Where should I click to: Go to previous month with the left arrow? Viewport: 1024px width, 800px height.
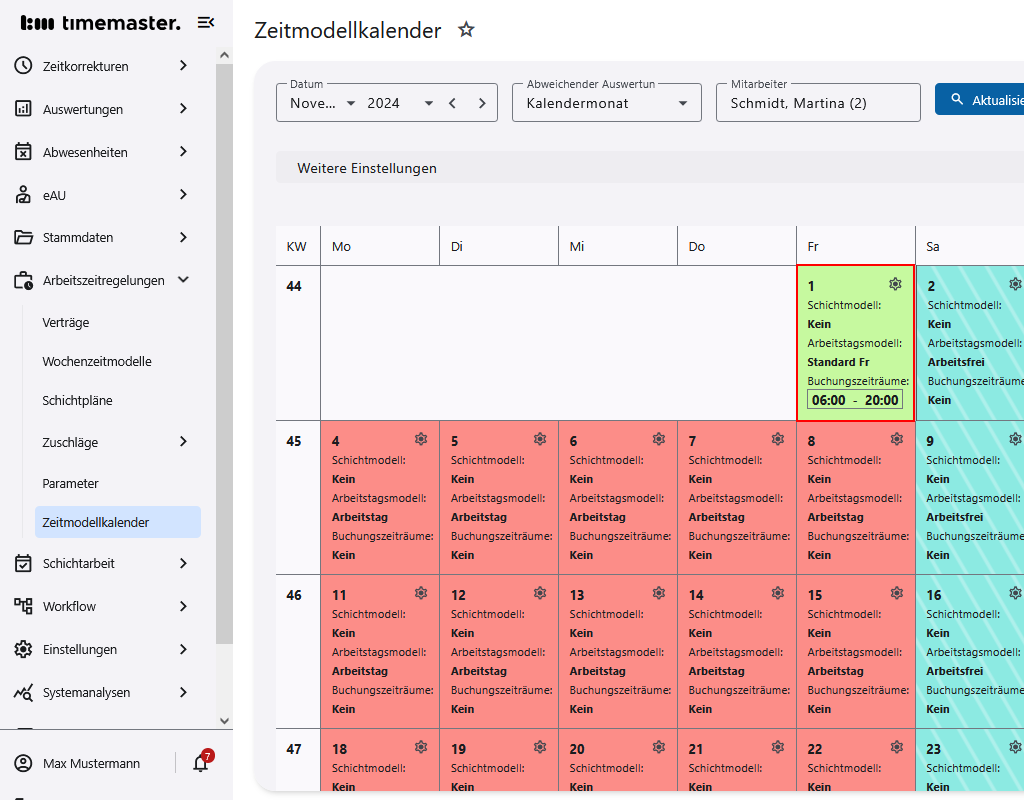point(453,103)
